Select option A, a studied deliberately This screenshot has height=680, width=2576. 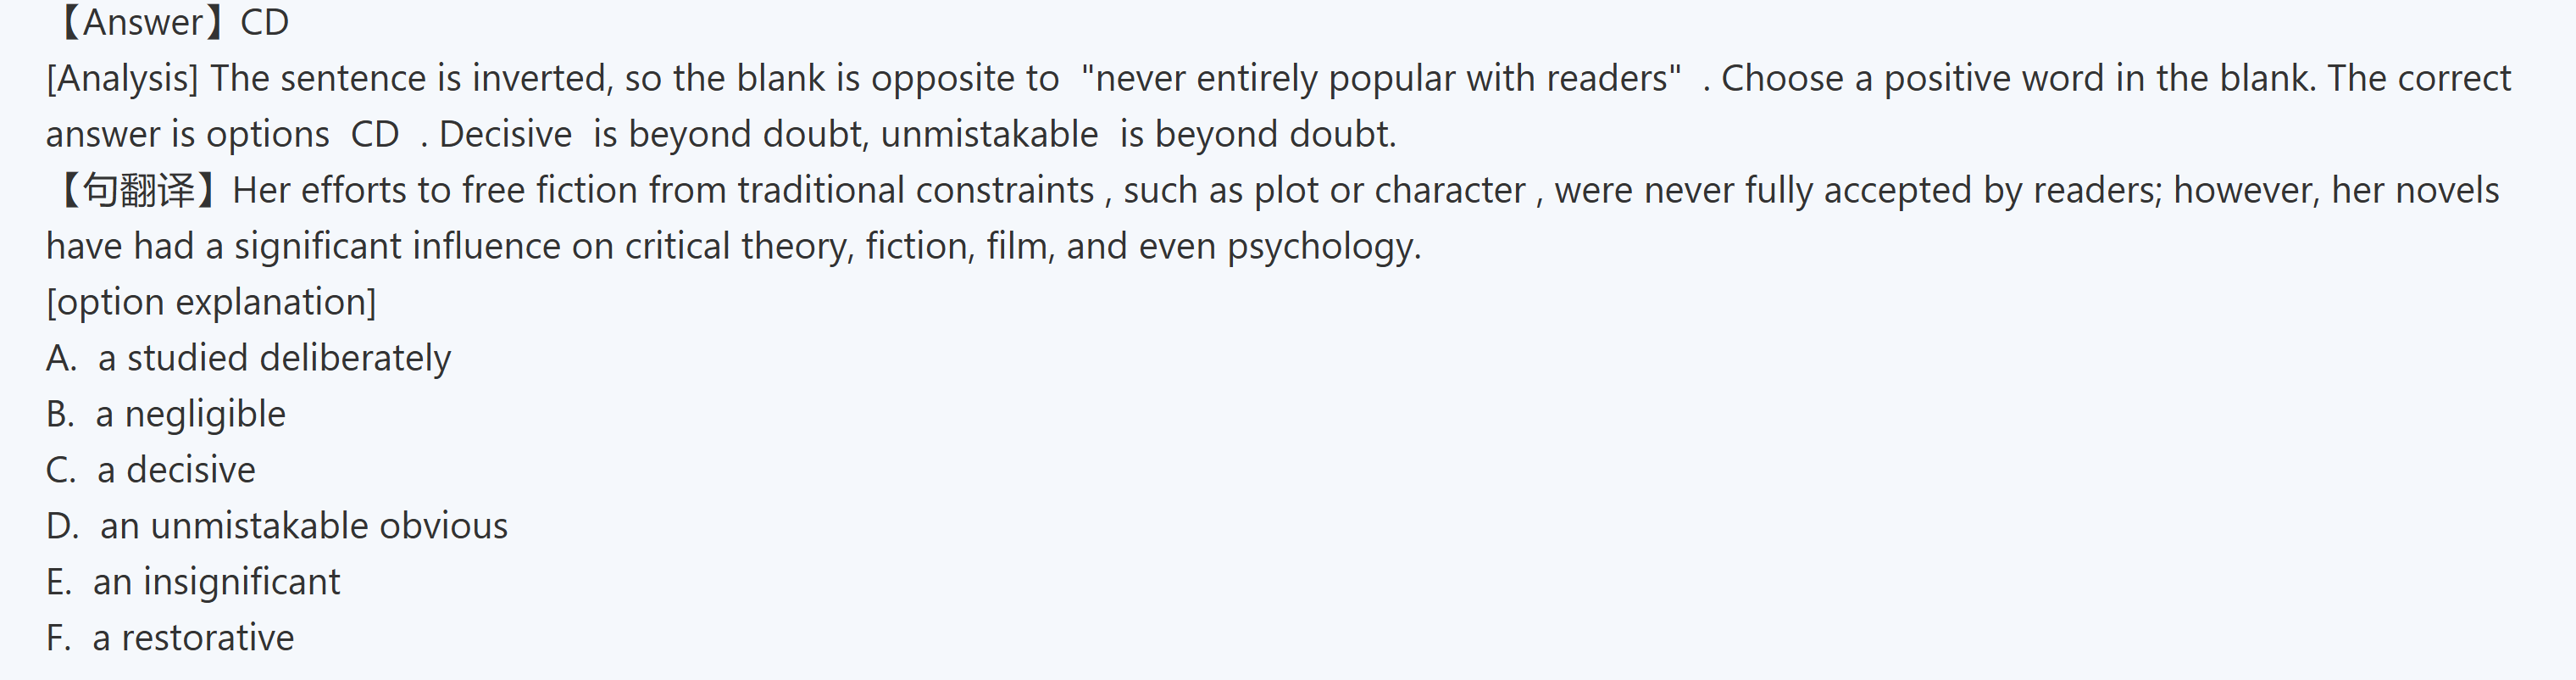pyautogui.click(x=248, y=358)
